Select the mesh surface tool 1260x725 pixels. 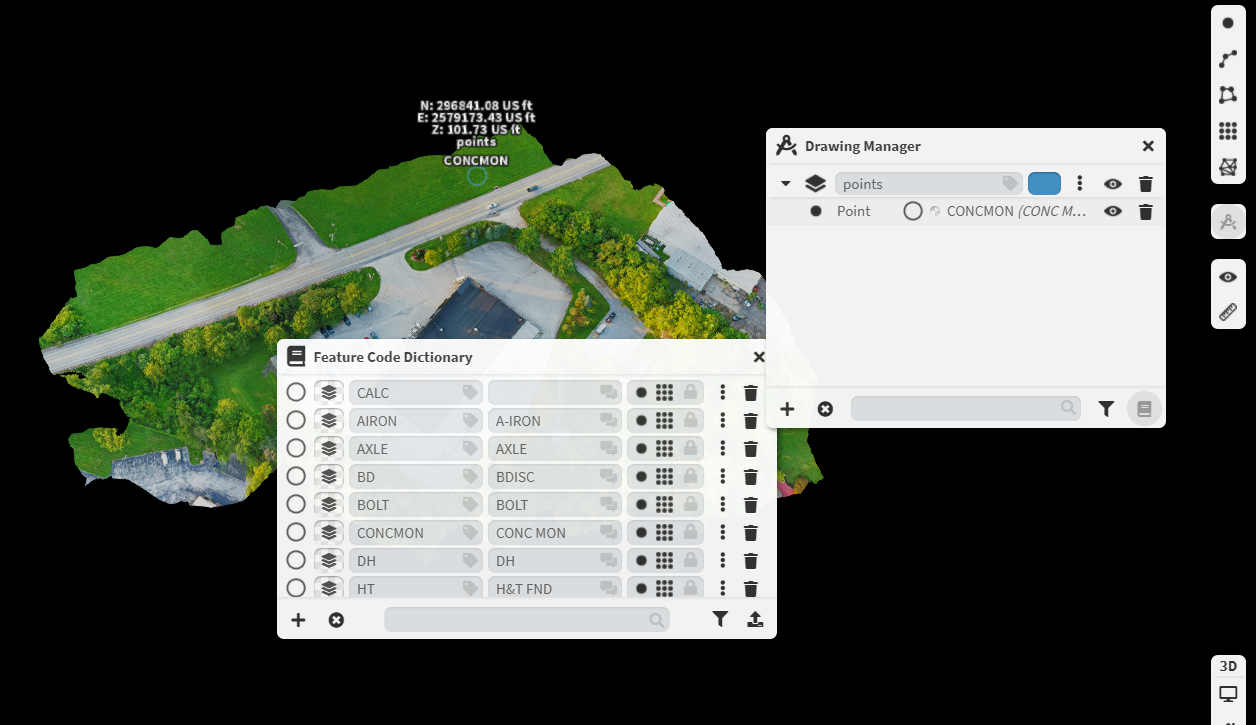(1228, 166)
